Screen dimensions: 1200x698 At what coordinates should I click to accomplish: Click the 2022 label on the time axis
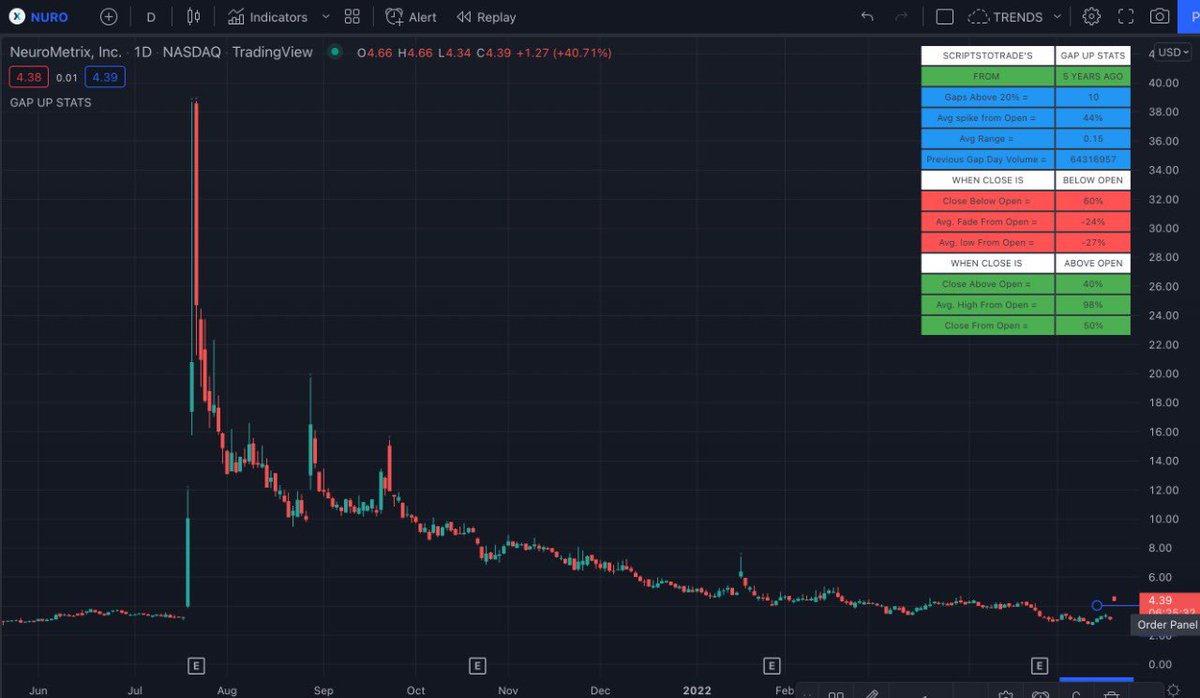coord(696,689)
